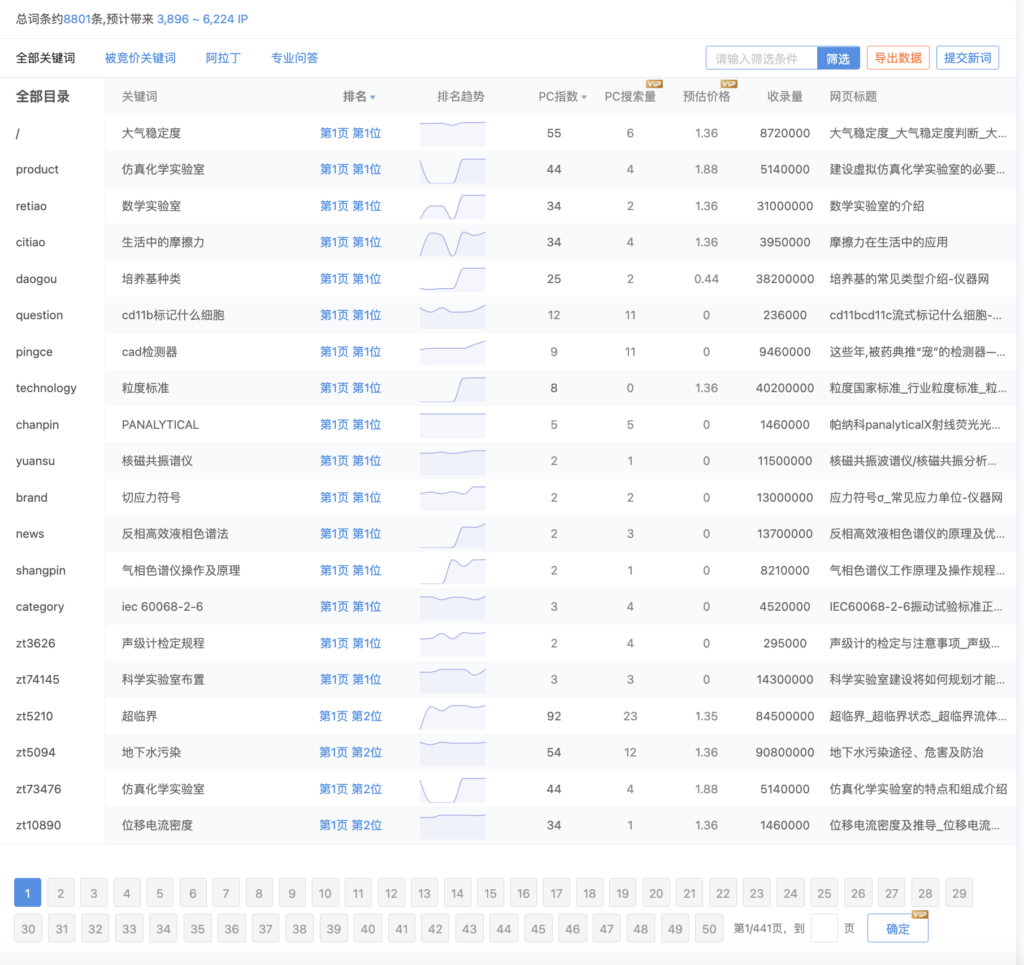Viewport: 1024px width, 965px height.
Task: Select the chanpin directory
Action: tap(37, 424)
